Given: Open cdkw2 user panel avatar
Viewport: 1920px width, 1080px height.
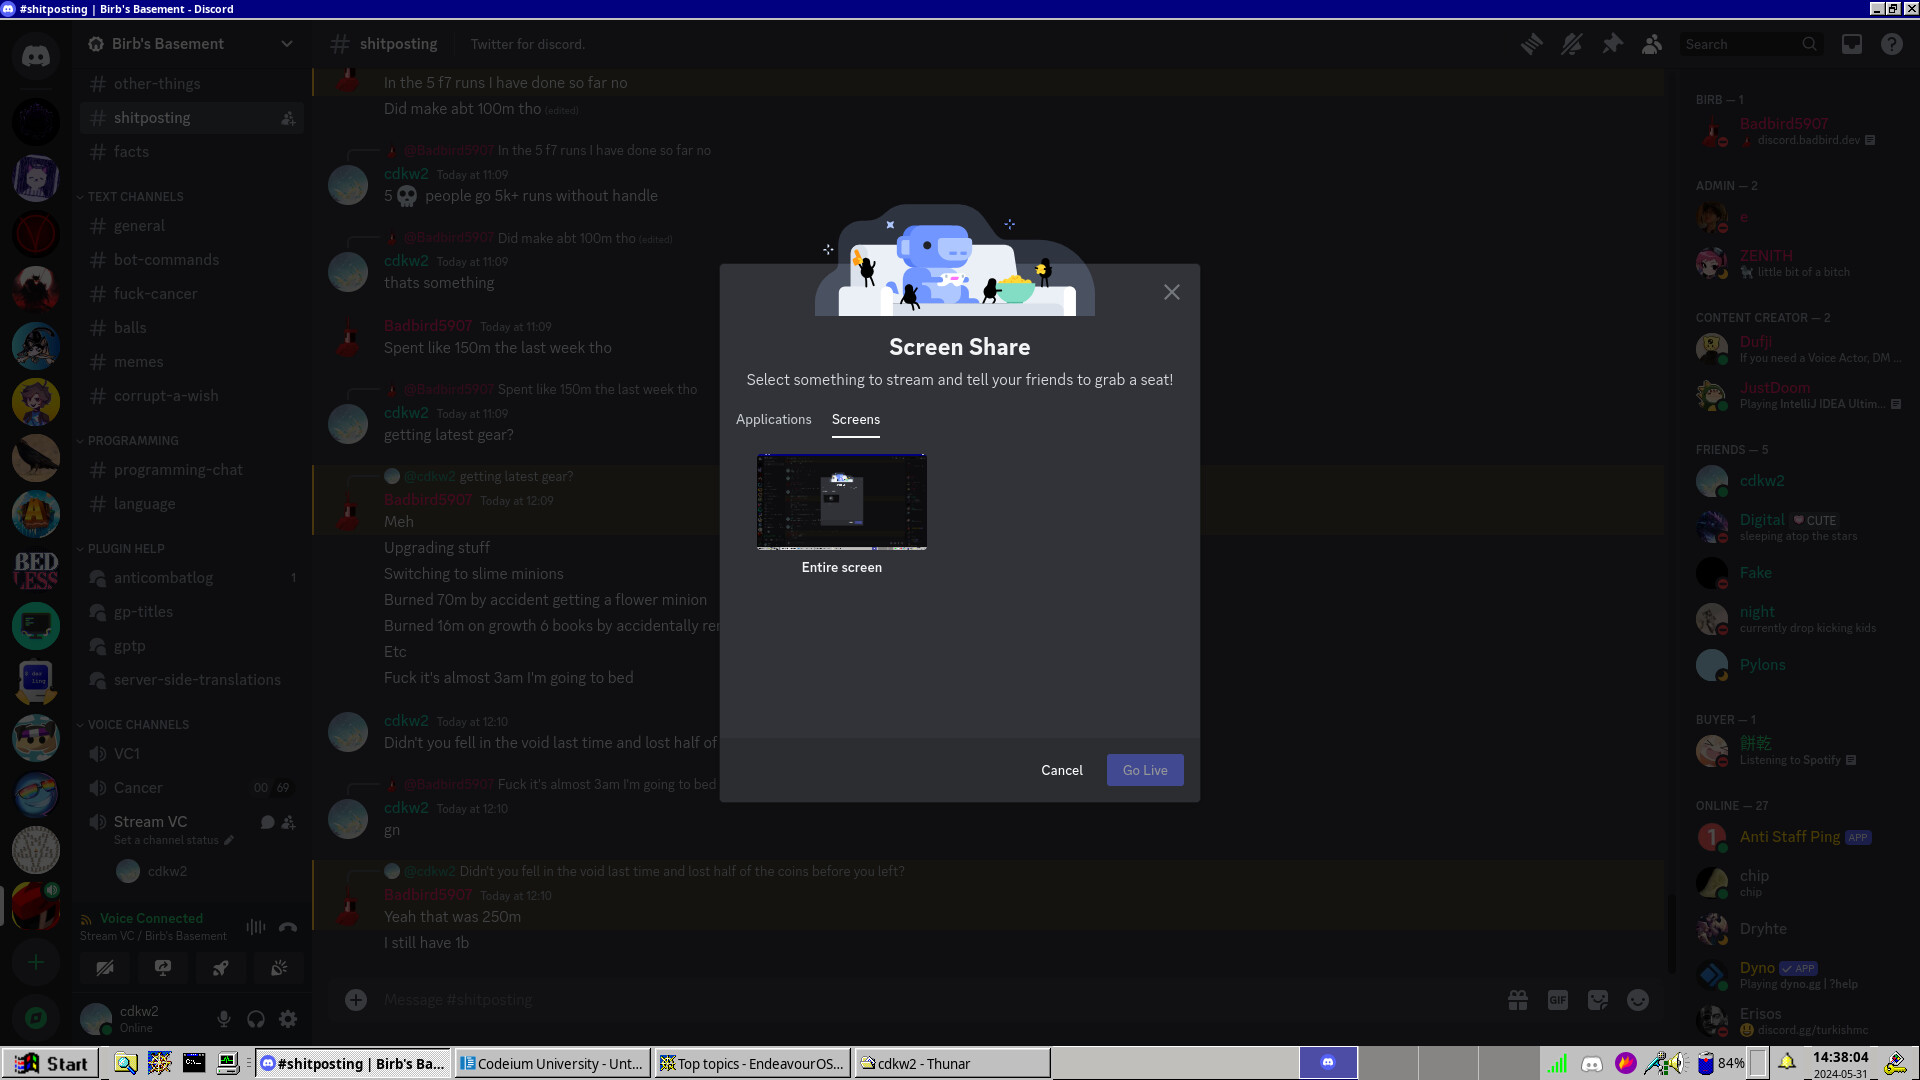Looking at the screenshot, I should [96, 1019].
